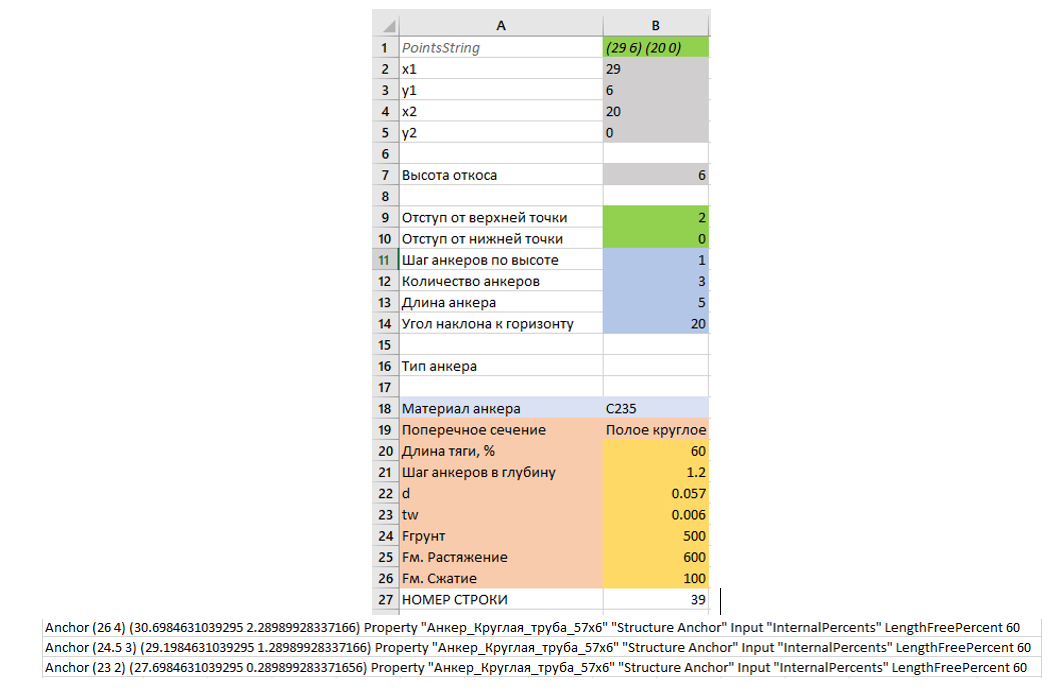Click the НОМЕР СТРОКИ value cell 39
The width and height of the screenshot is (1056, 694).
tap(655, 600)
